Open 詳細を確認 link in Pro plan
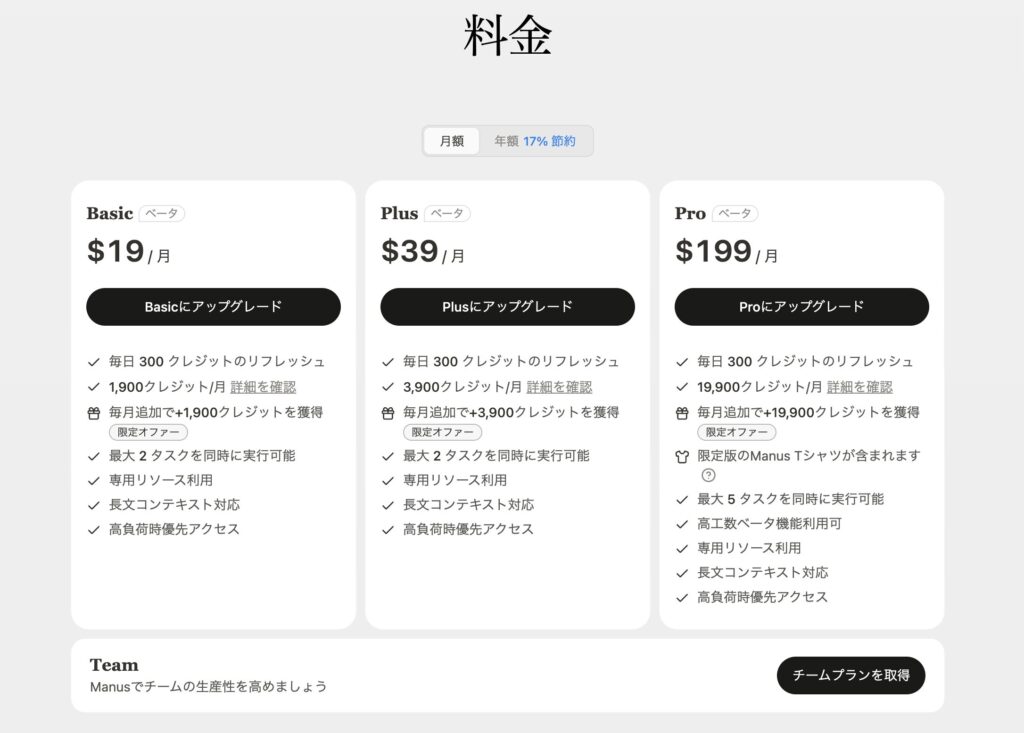 click(859, 387)
